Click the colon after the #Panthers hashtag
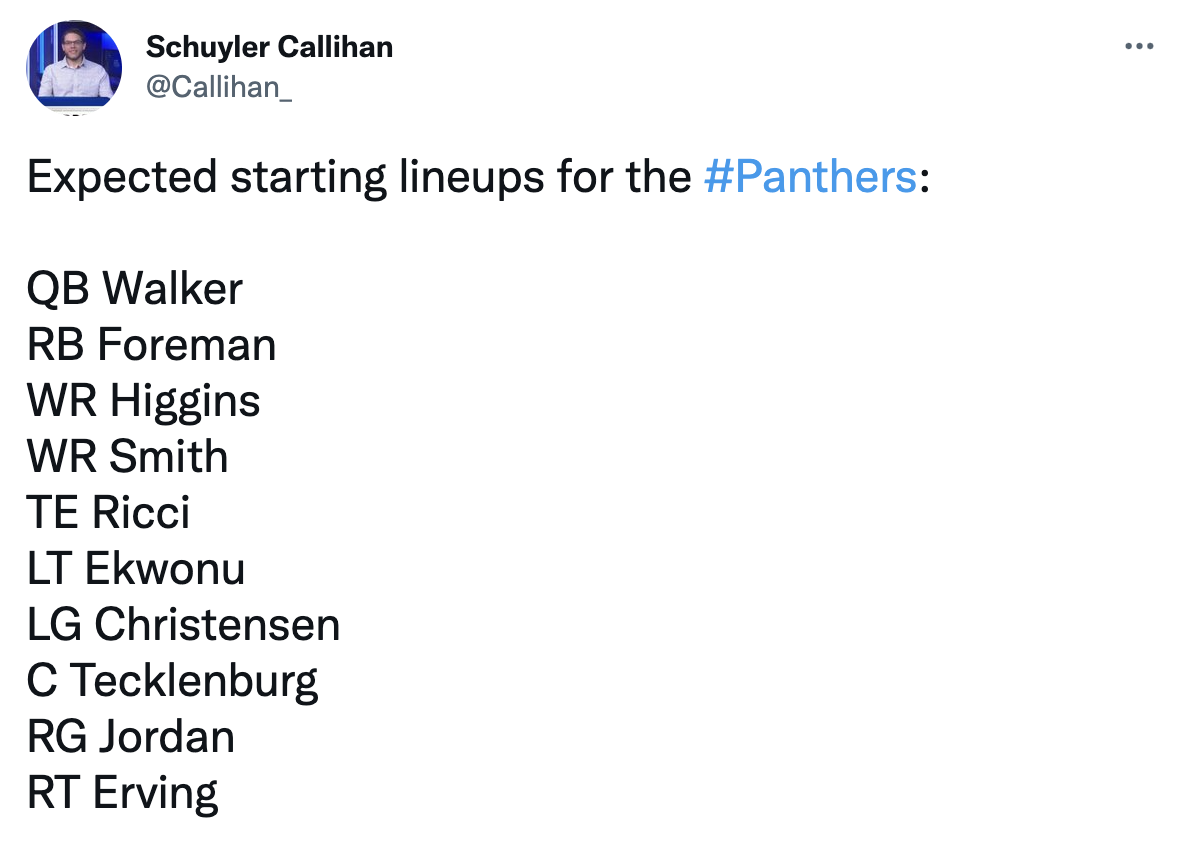 coord(924,177)
